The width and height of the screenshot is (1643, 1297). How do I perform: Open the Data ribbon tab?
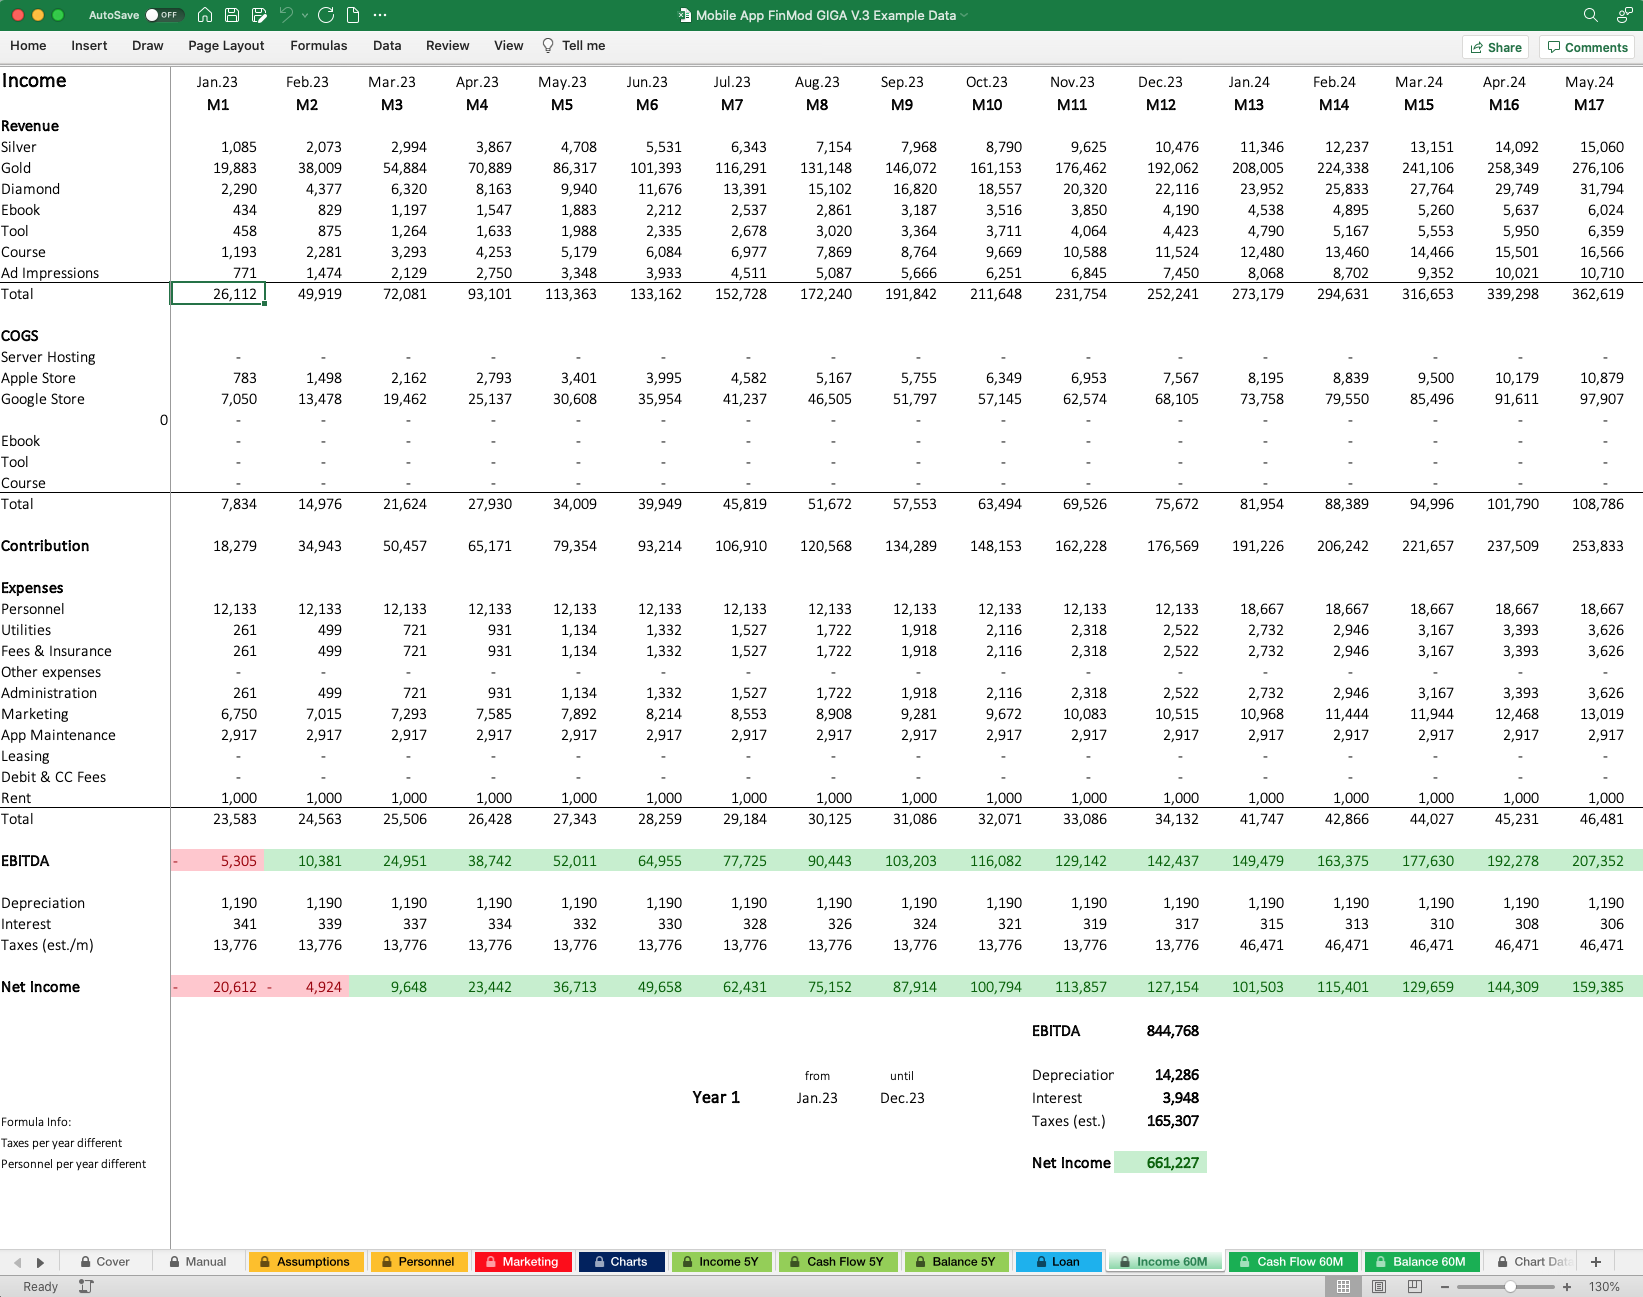point(387,46)
